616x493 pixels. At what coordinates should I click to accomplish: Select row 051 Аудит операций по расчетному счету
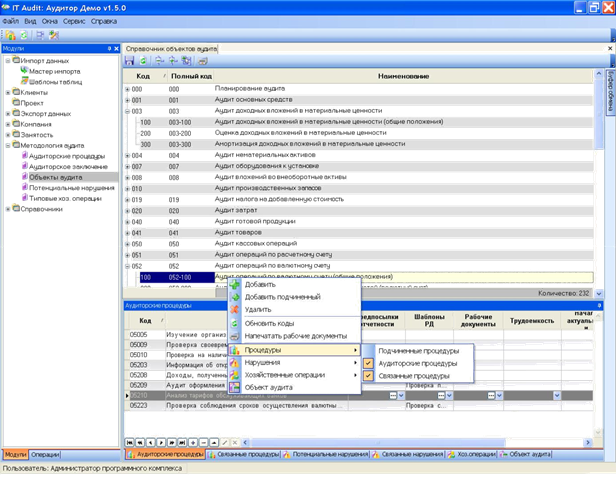358,255
